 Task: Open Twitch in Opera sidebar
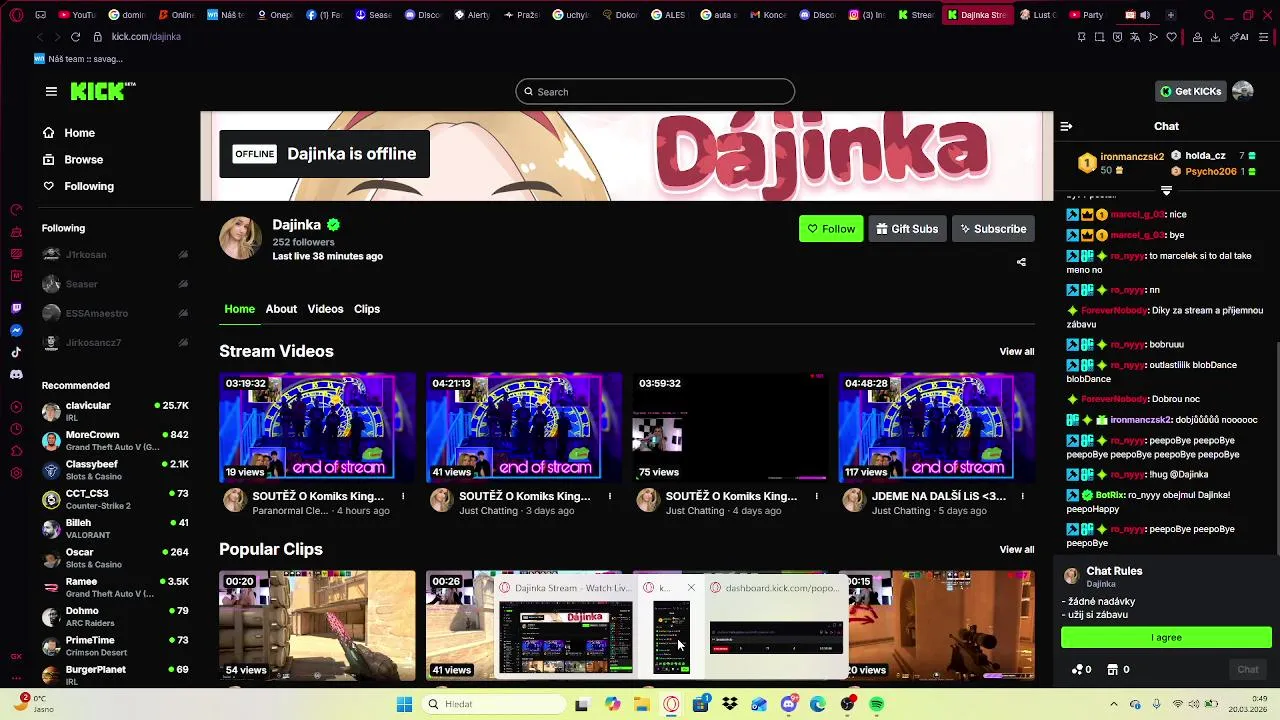[16, 309]
